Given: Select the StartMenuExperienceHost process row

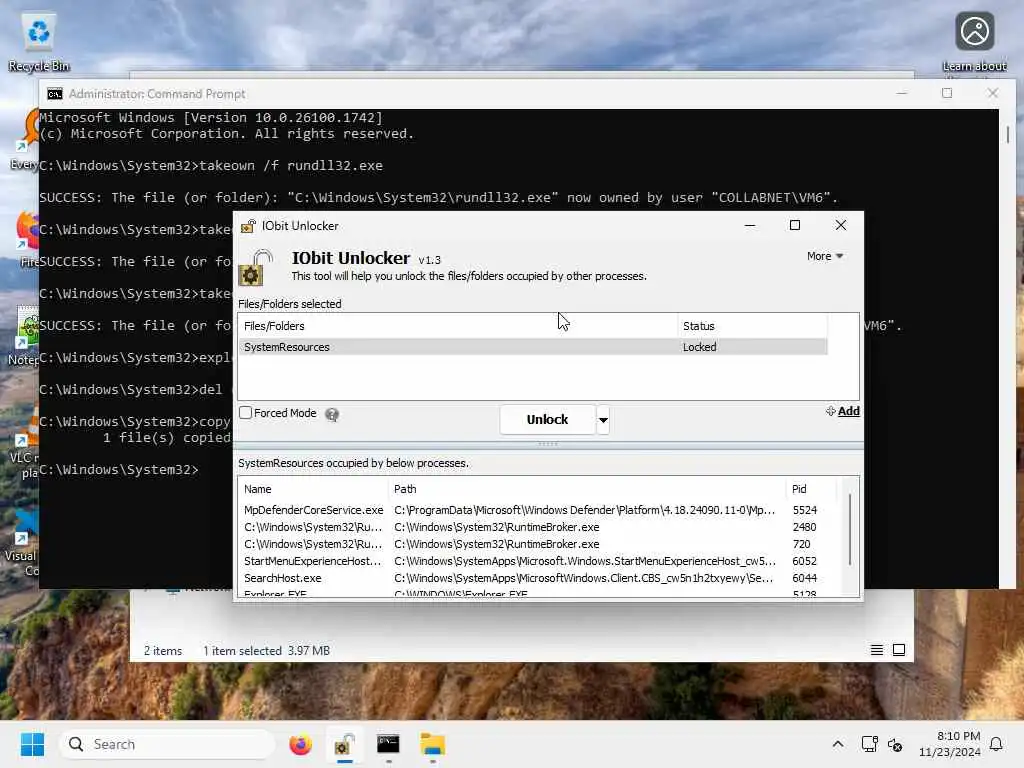Looking at the screenshot, I should [537, 561].
